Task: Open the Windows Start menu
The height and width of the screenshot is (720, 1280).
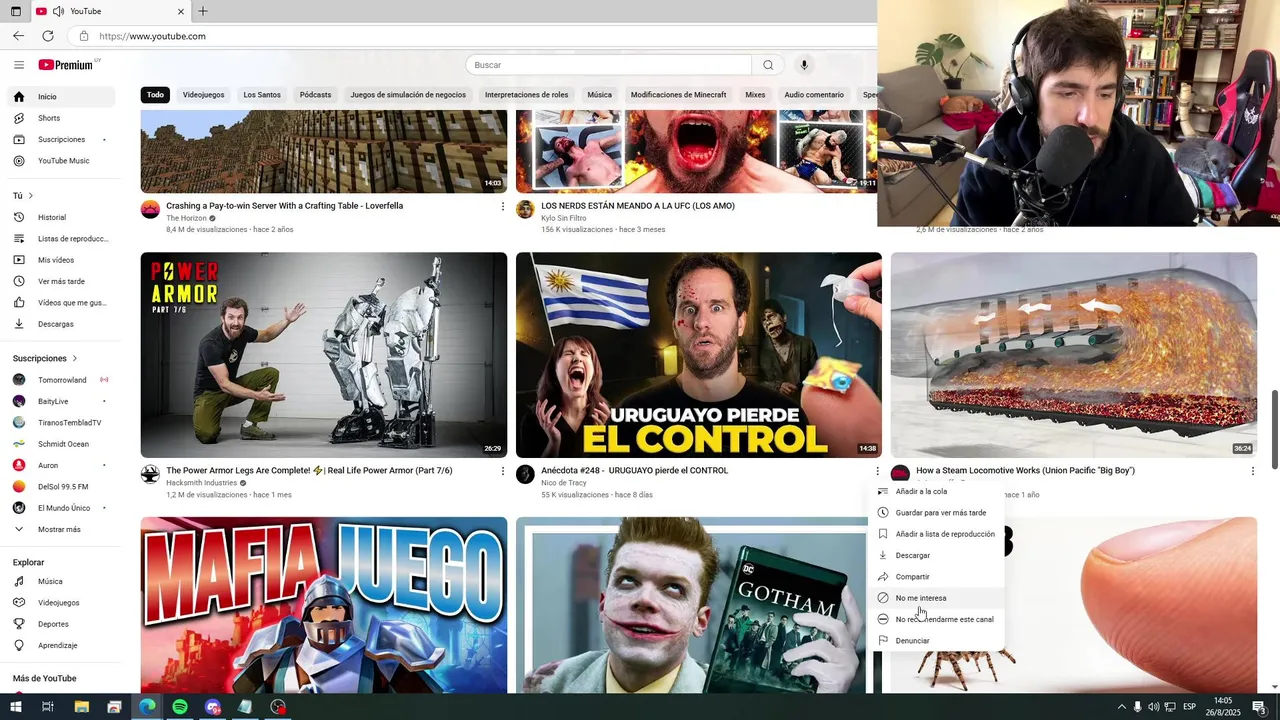Action: pos(16,707)
